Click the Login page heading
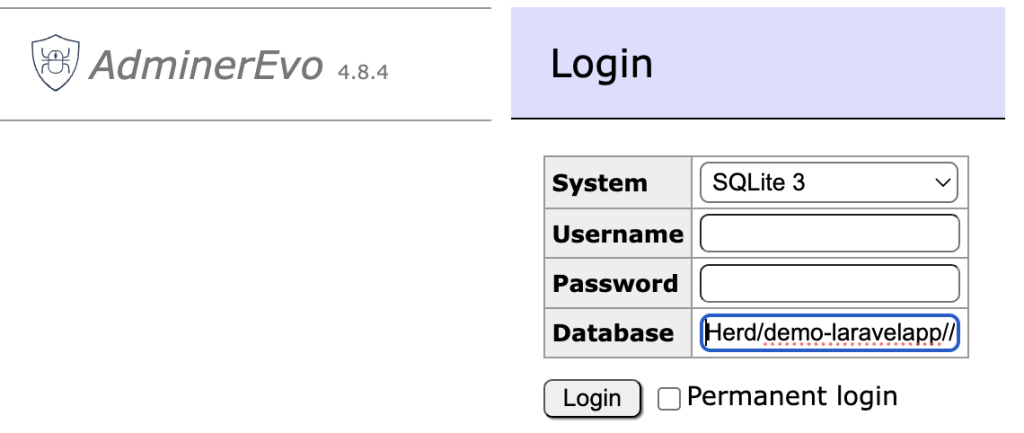The image size is (1024, 433). [601, 64]
